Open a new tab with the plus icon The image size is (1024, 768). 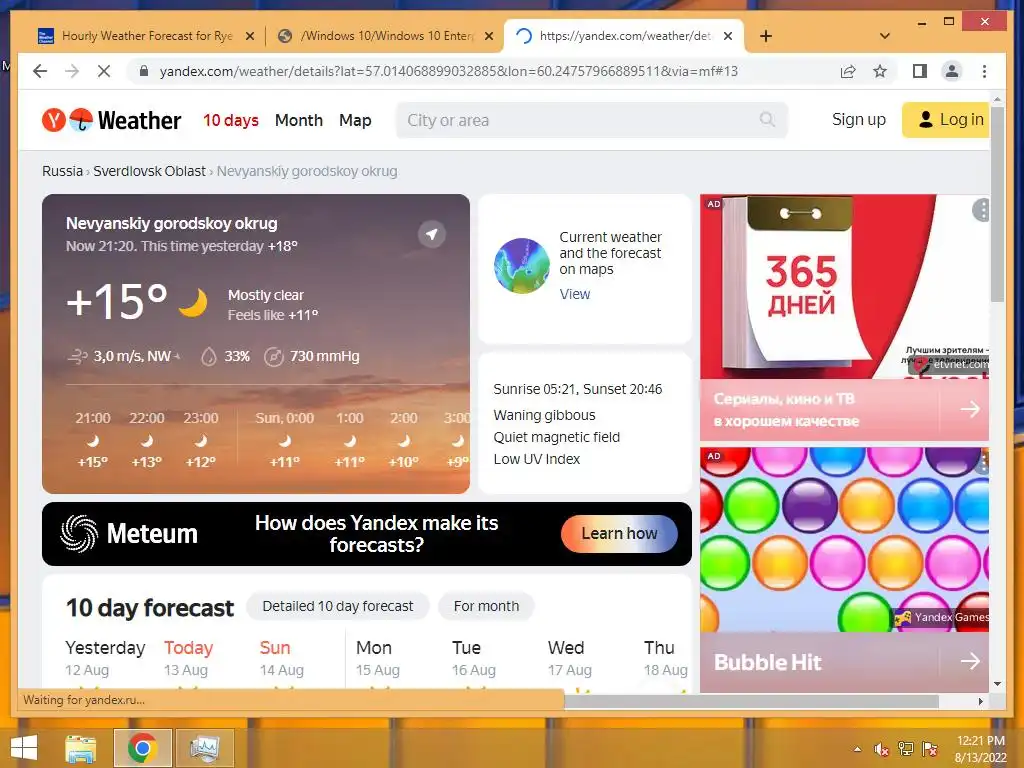(x=766, y=36)
